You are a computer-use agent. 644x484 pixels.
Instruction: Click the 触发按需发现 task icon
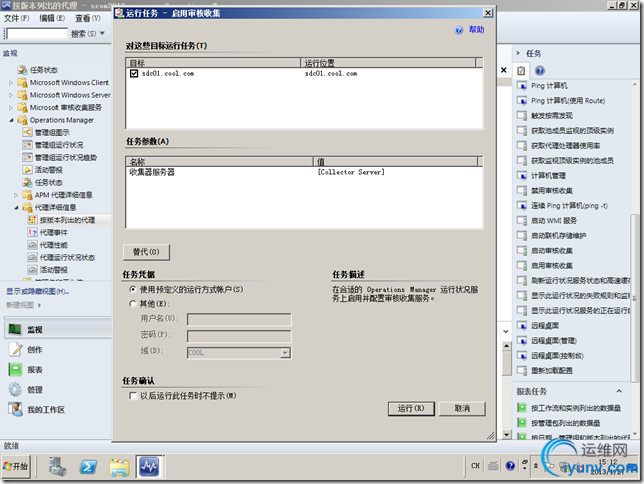pyautogui.click(x=522, y=115)
